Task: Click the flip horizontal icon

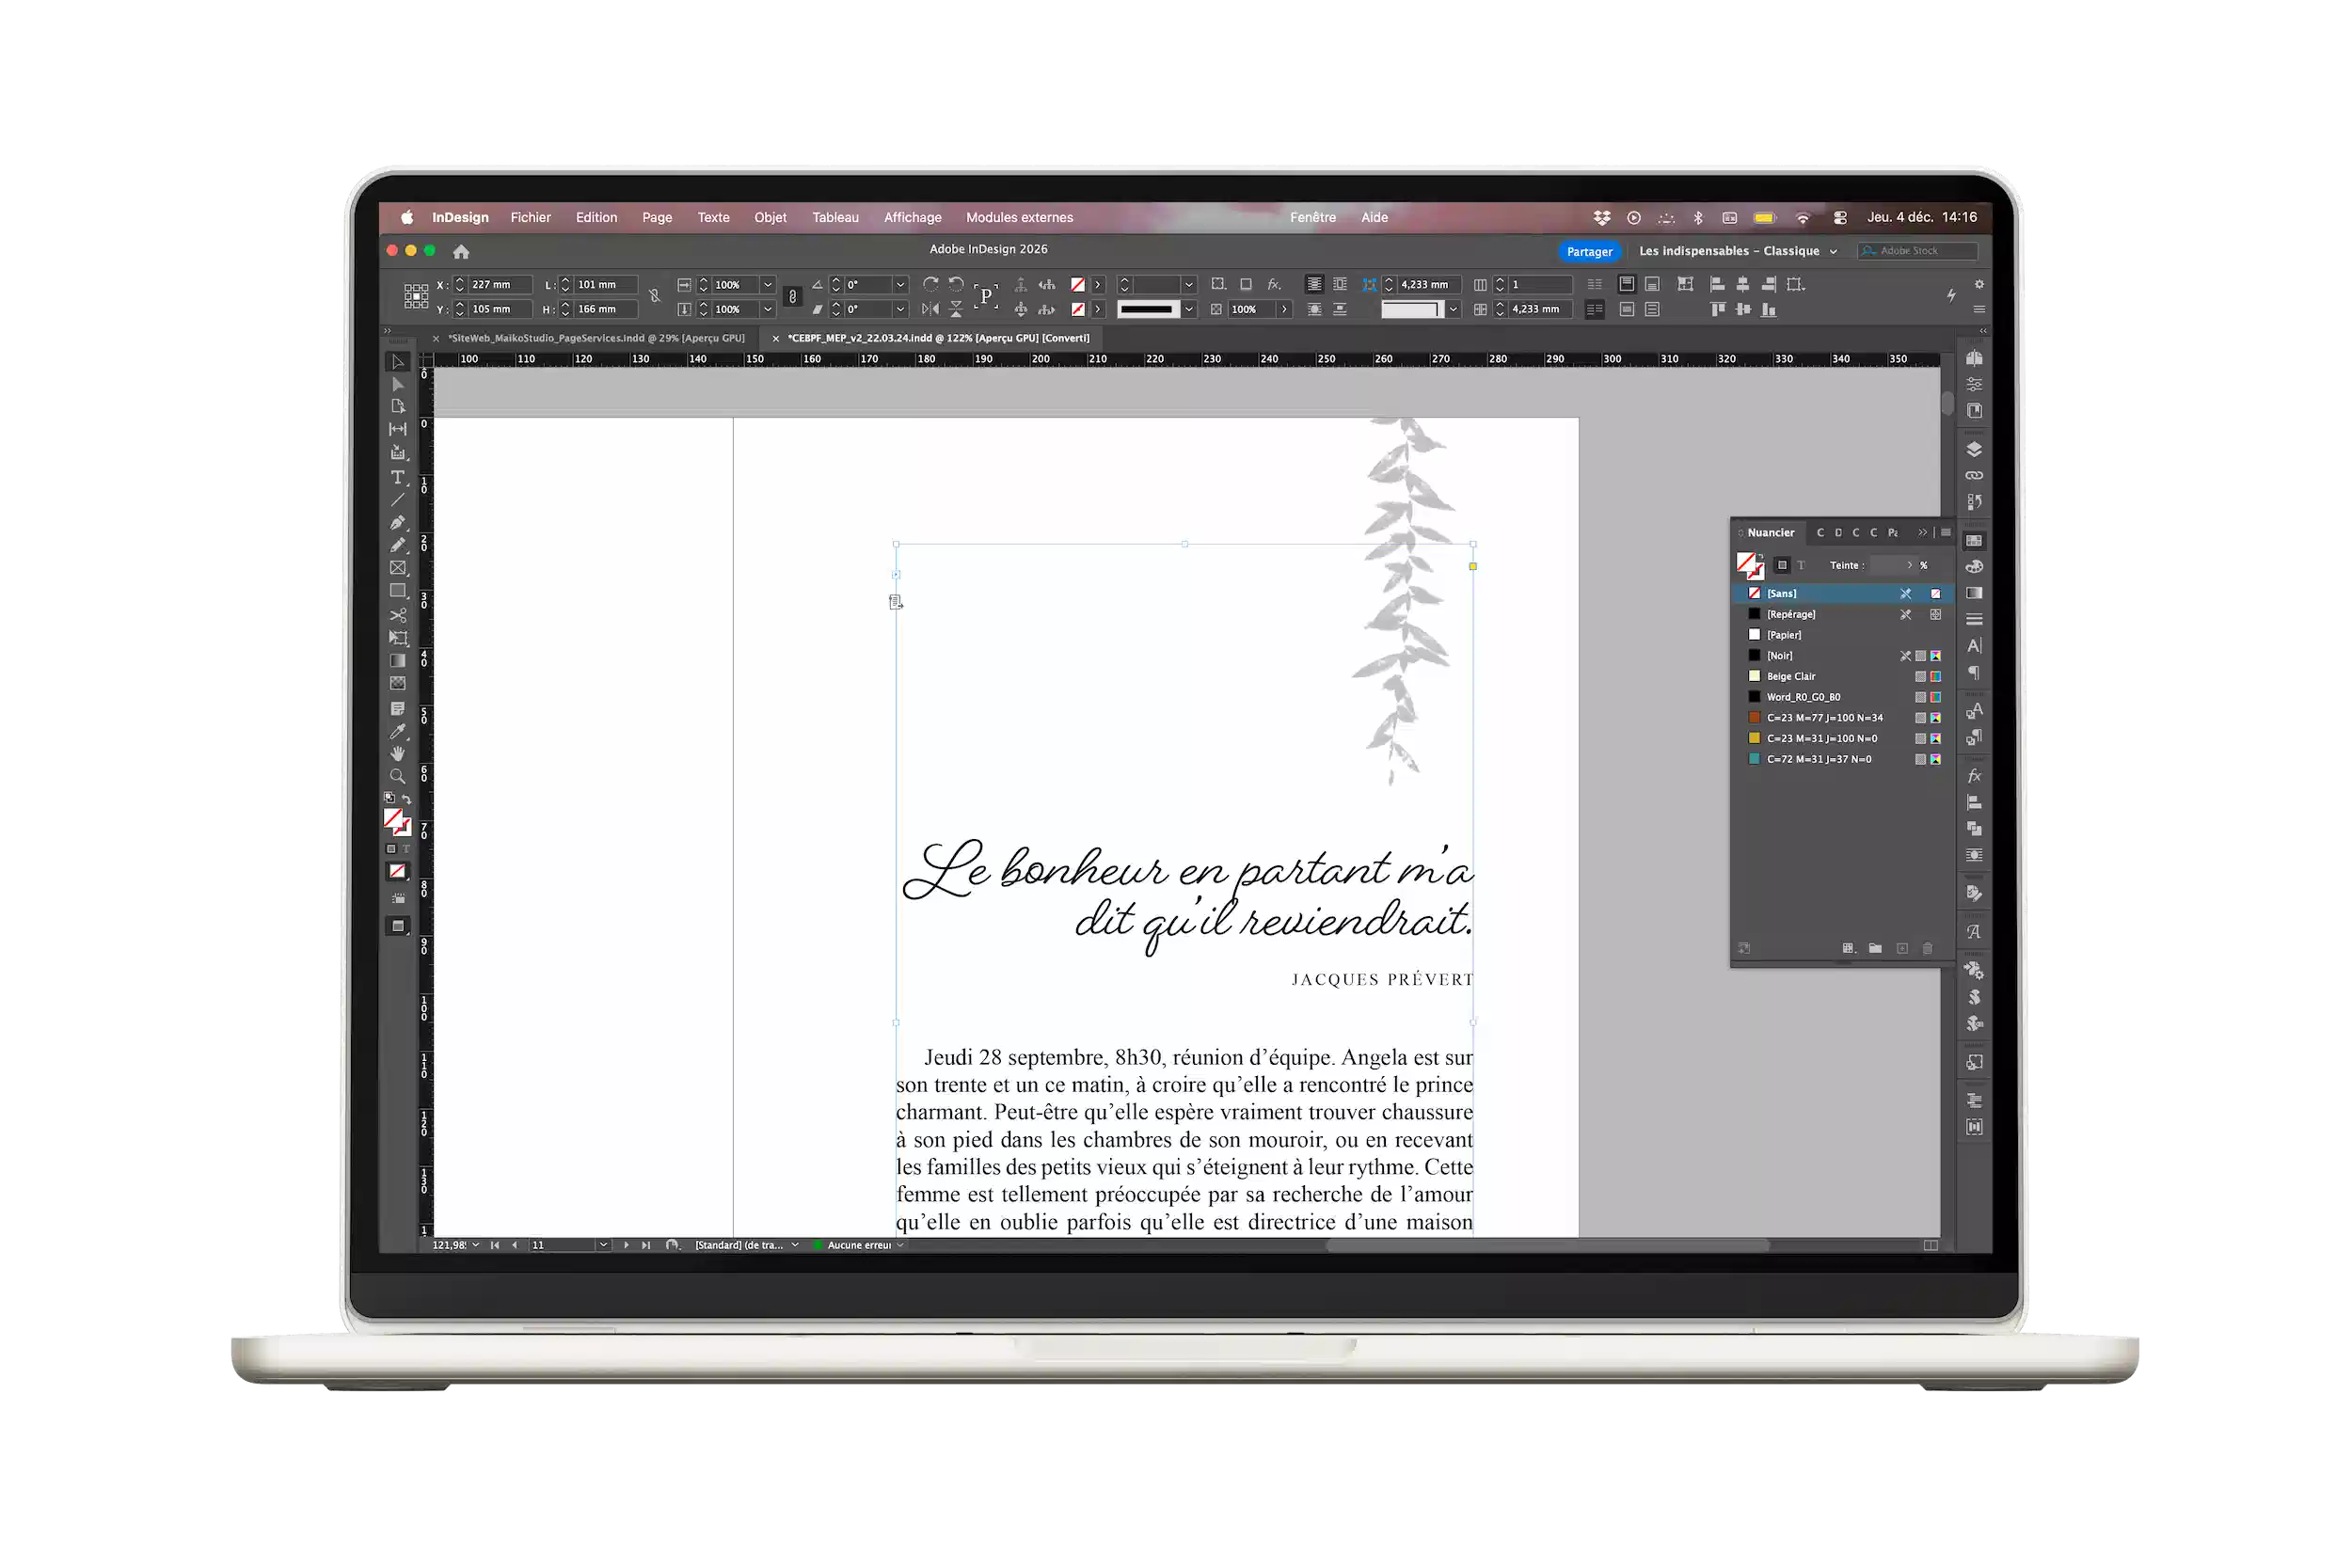Action: tap(930, 309)
